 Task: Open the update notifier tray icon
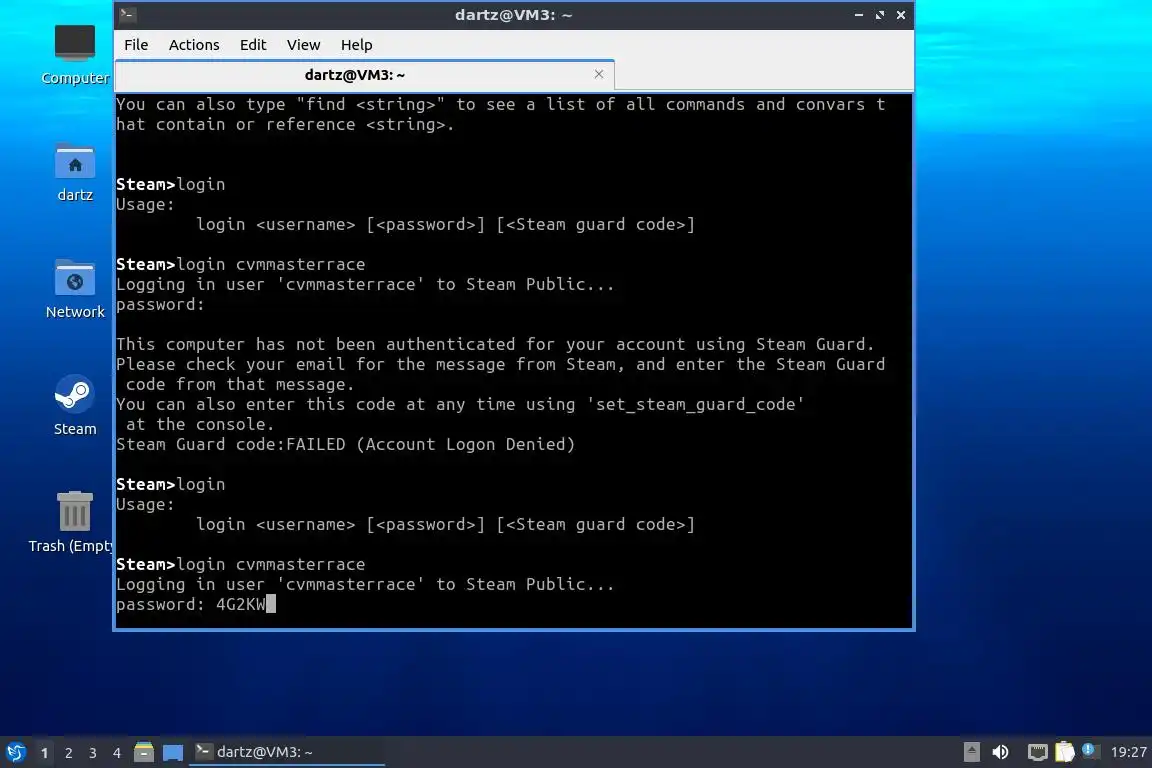coord(1089,750)
